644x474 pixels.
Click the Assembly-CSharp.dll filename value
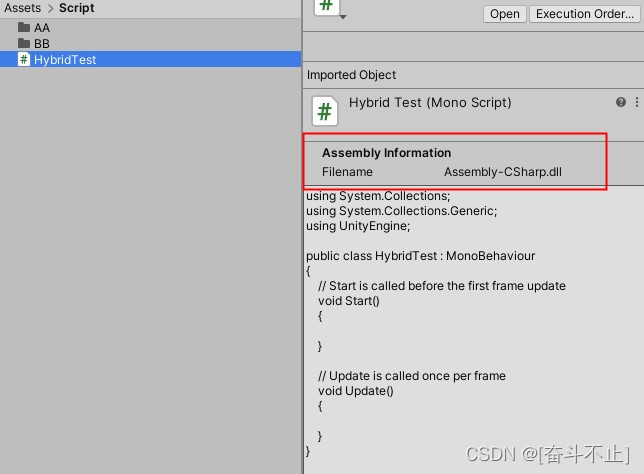pos(502,172)
